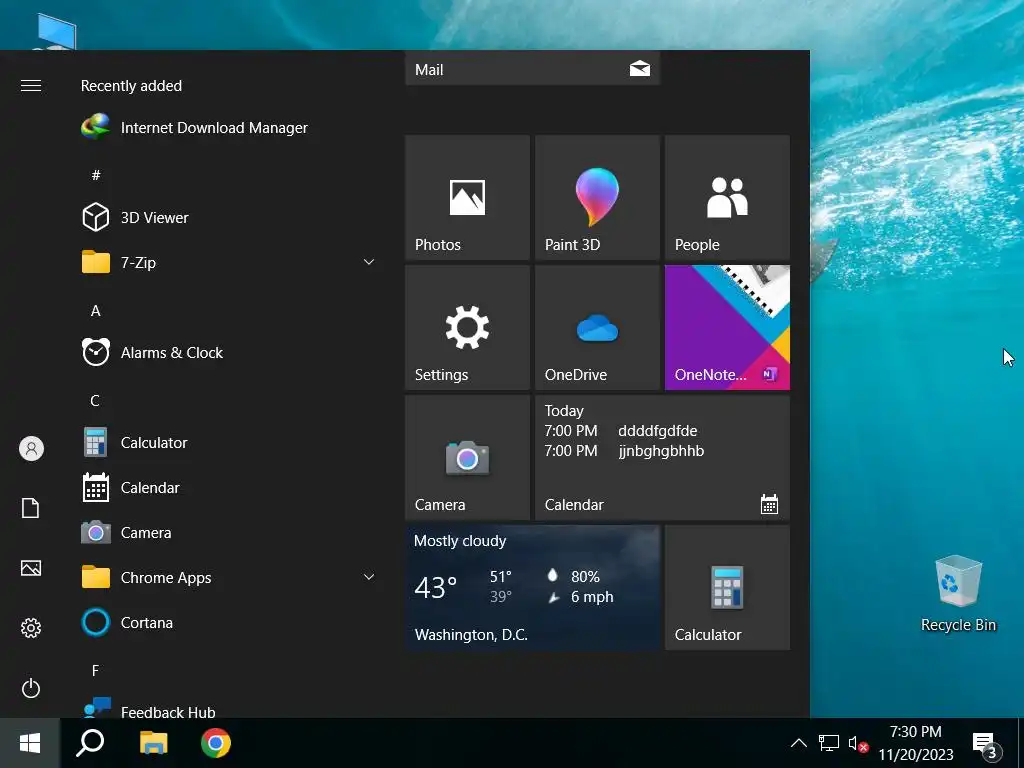Click the Recently added heading
The height and width of the screenshot is (768, 1024).
(131, 86)
